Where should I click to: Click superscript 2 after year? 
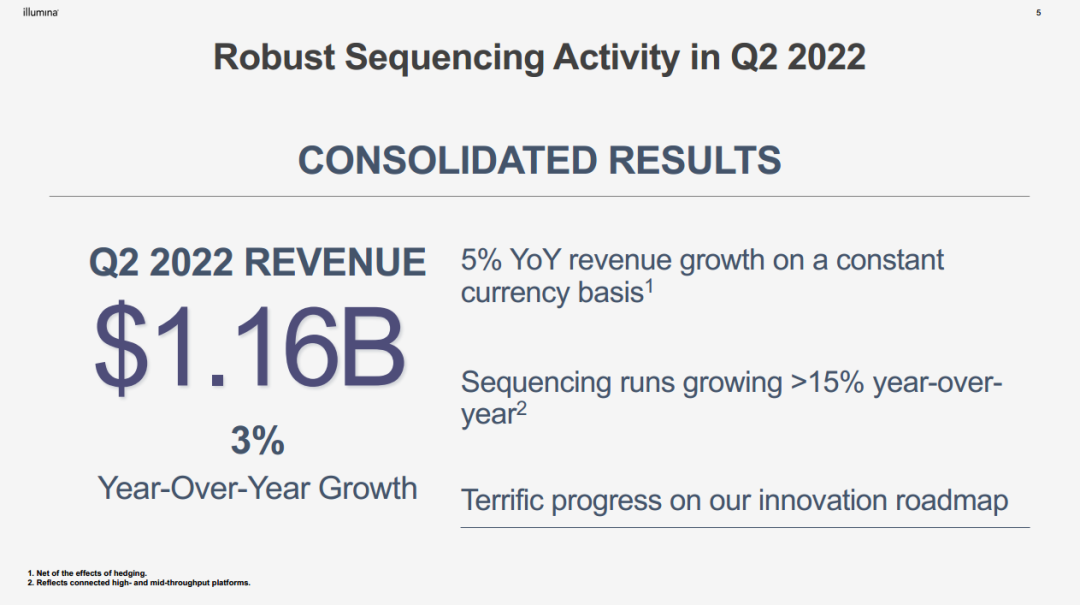(521, 409)
